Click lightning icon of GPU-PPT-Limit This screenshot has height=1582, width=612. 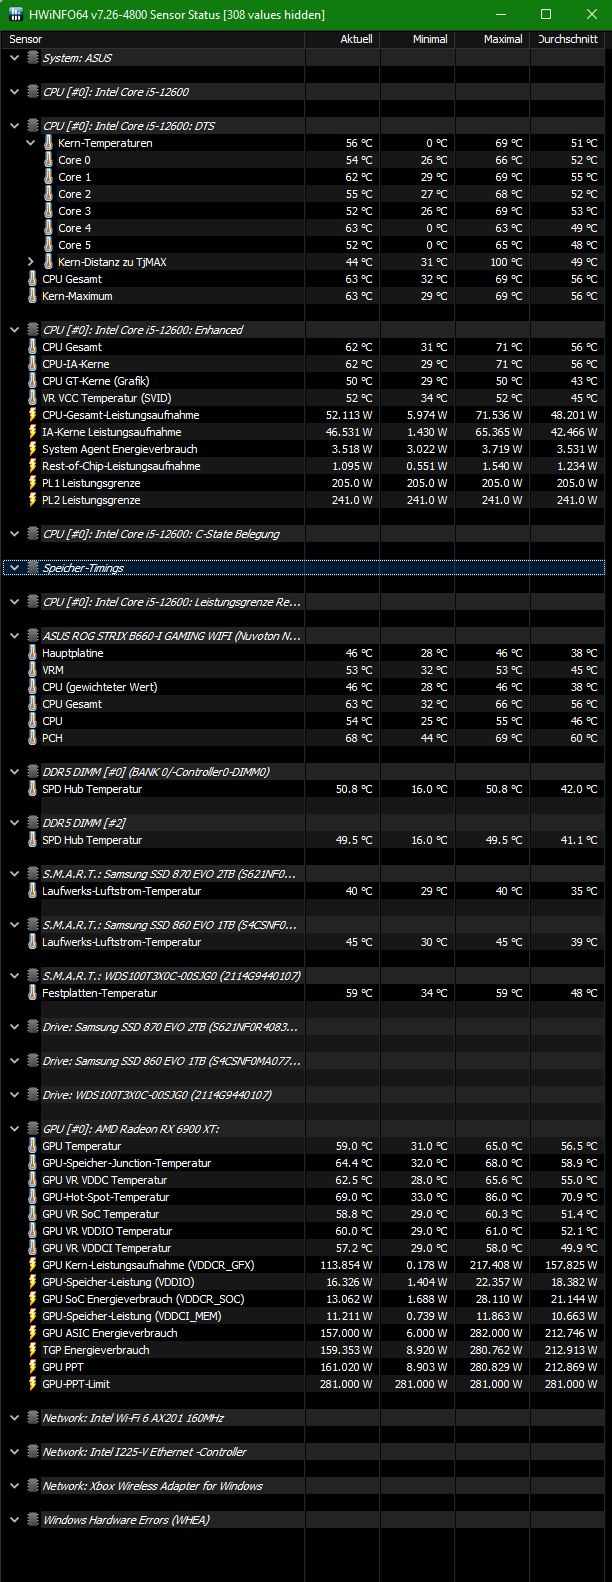tap(33, 1384)
